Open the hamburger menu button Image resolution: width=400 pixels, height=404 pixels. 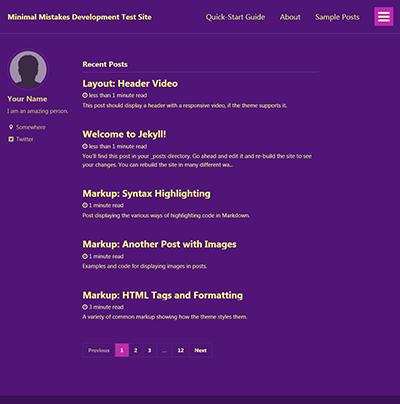tap(384, 17)
